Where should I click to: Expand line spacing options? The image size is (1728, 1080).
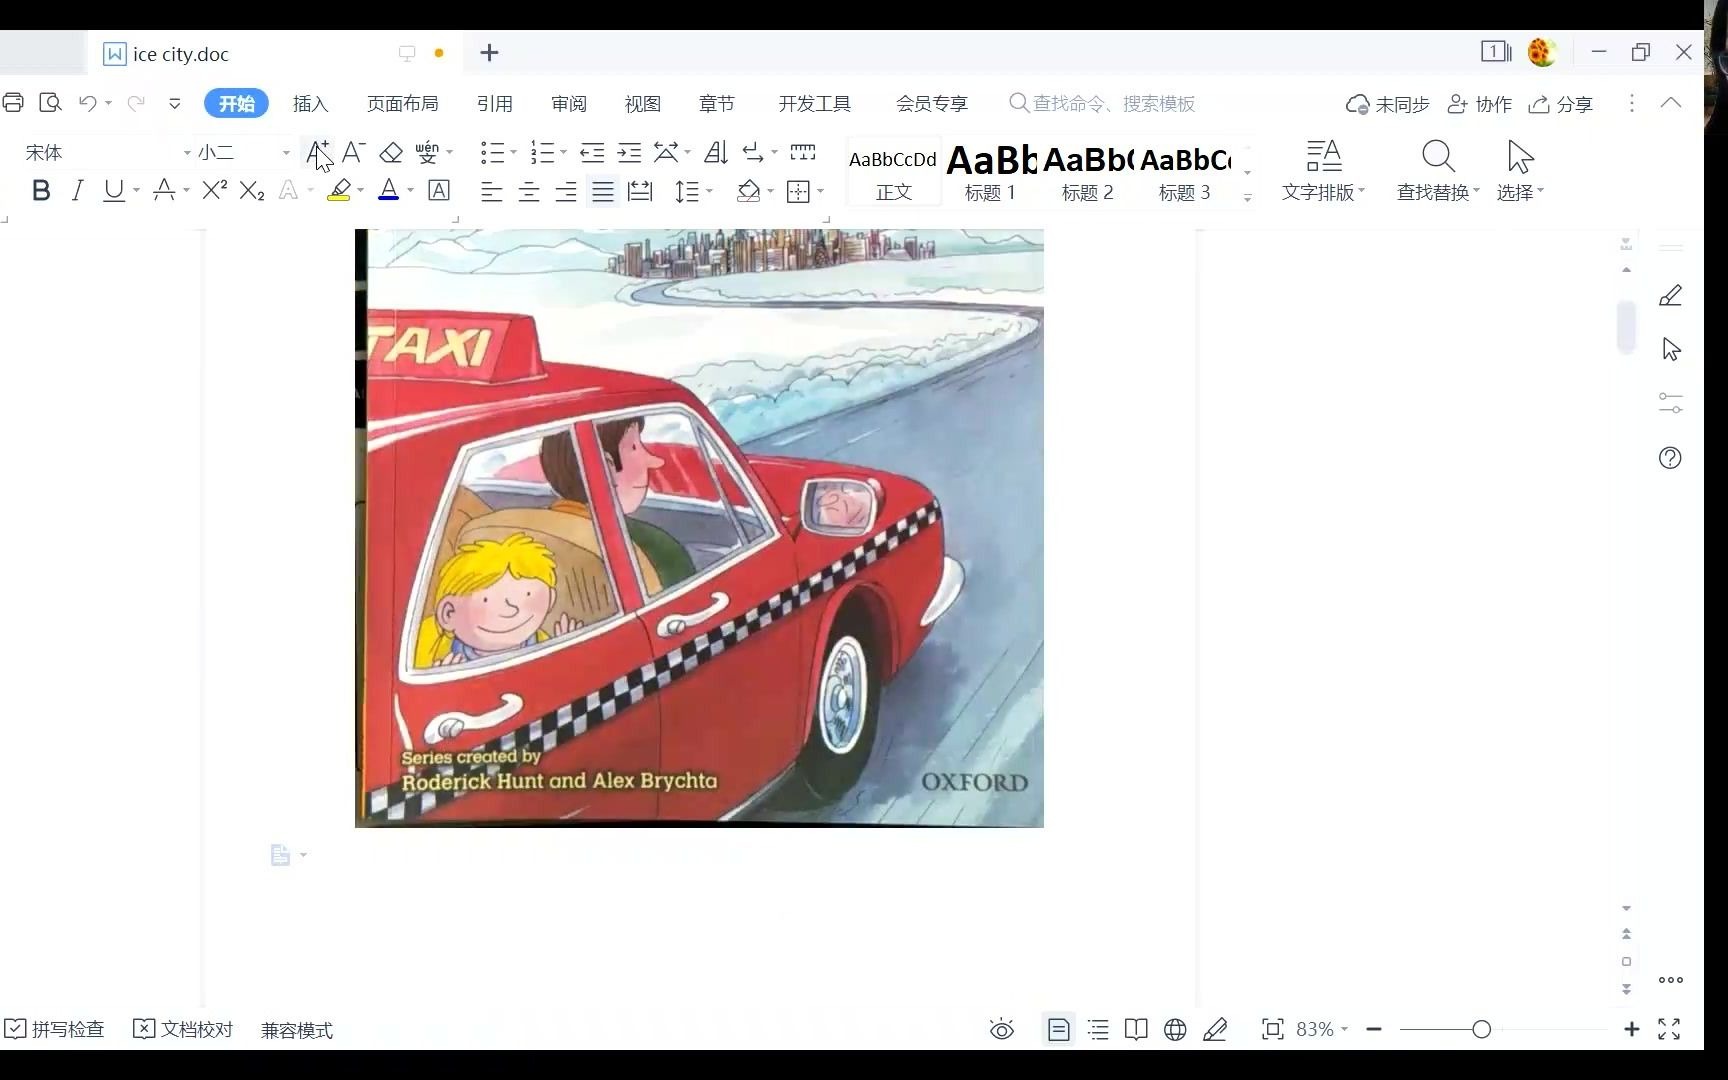[709, 191]
